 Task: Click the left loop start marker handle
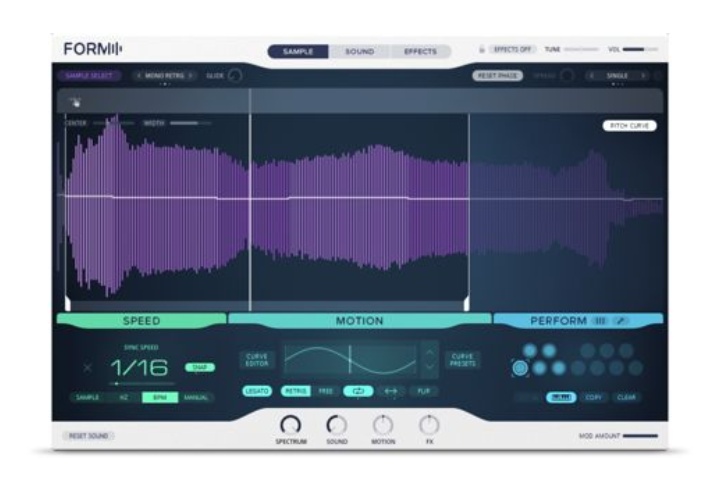[67, 305]
